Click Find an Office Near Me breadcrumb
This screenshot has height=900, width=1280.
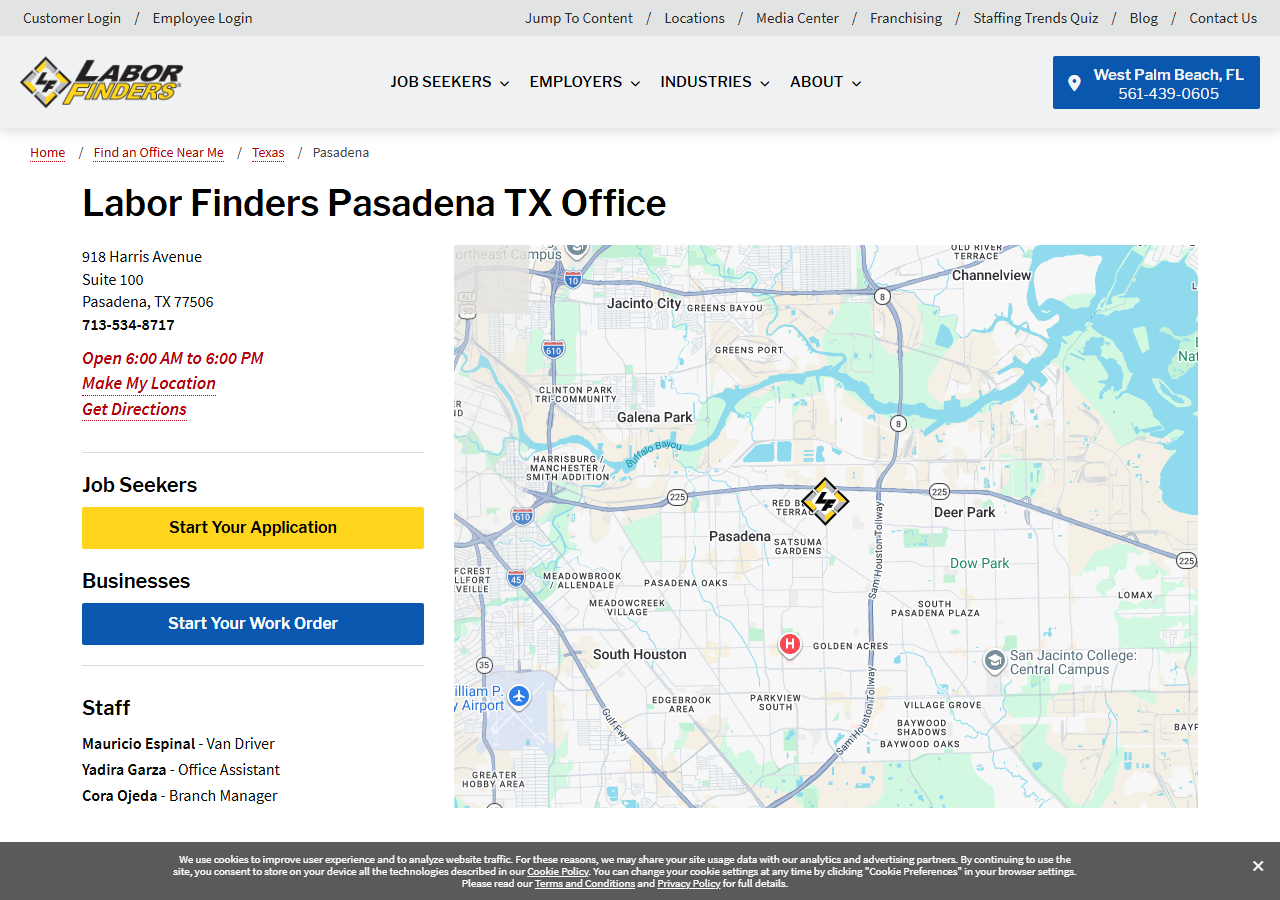click(159, 153)
